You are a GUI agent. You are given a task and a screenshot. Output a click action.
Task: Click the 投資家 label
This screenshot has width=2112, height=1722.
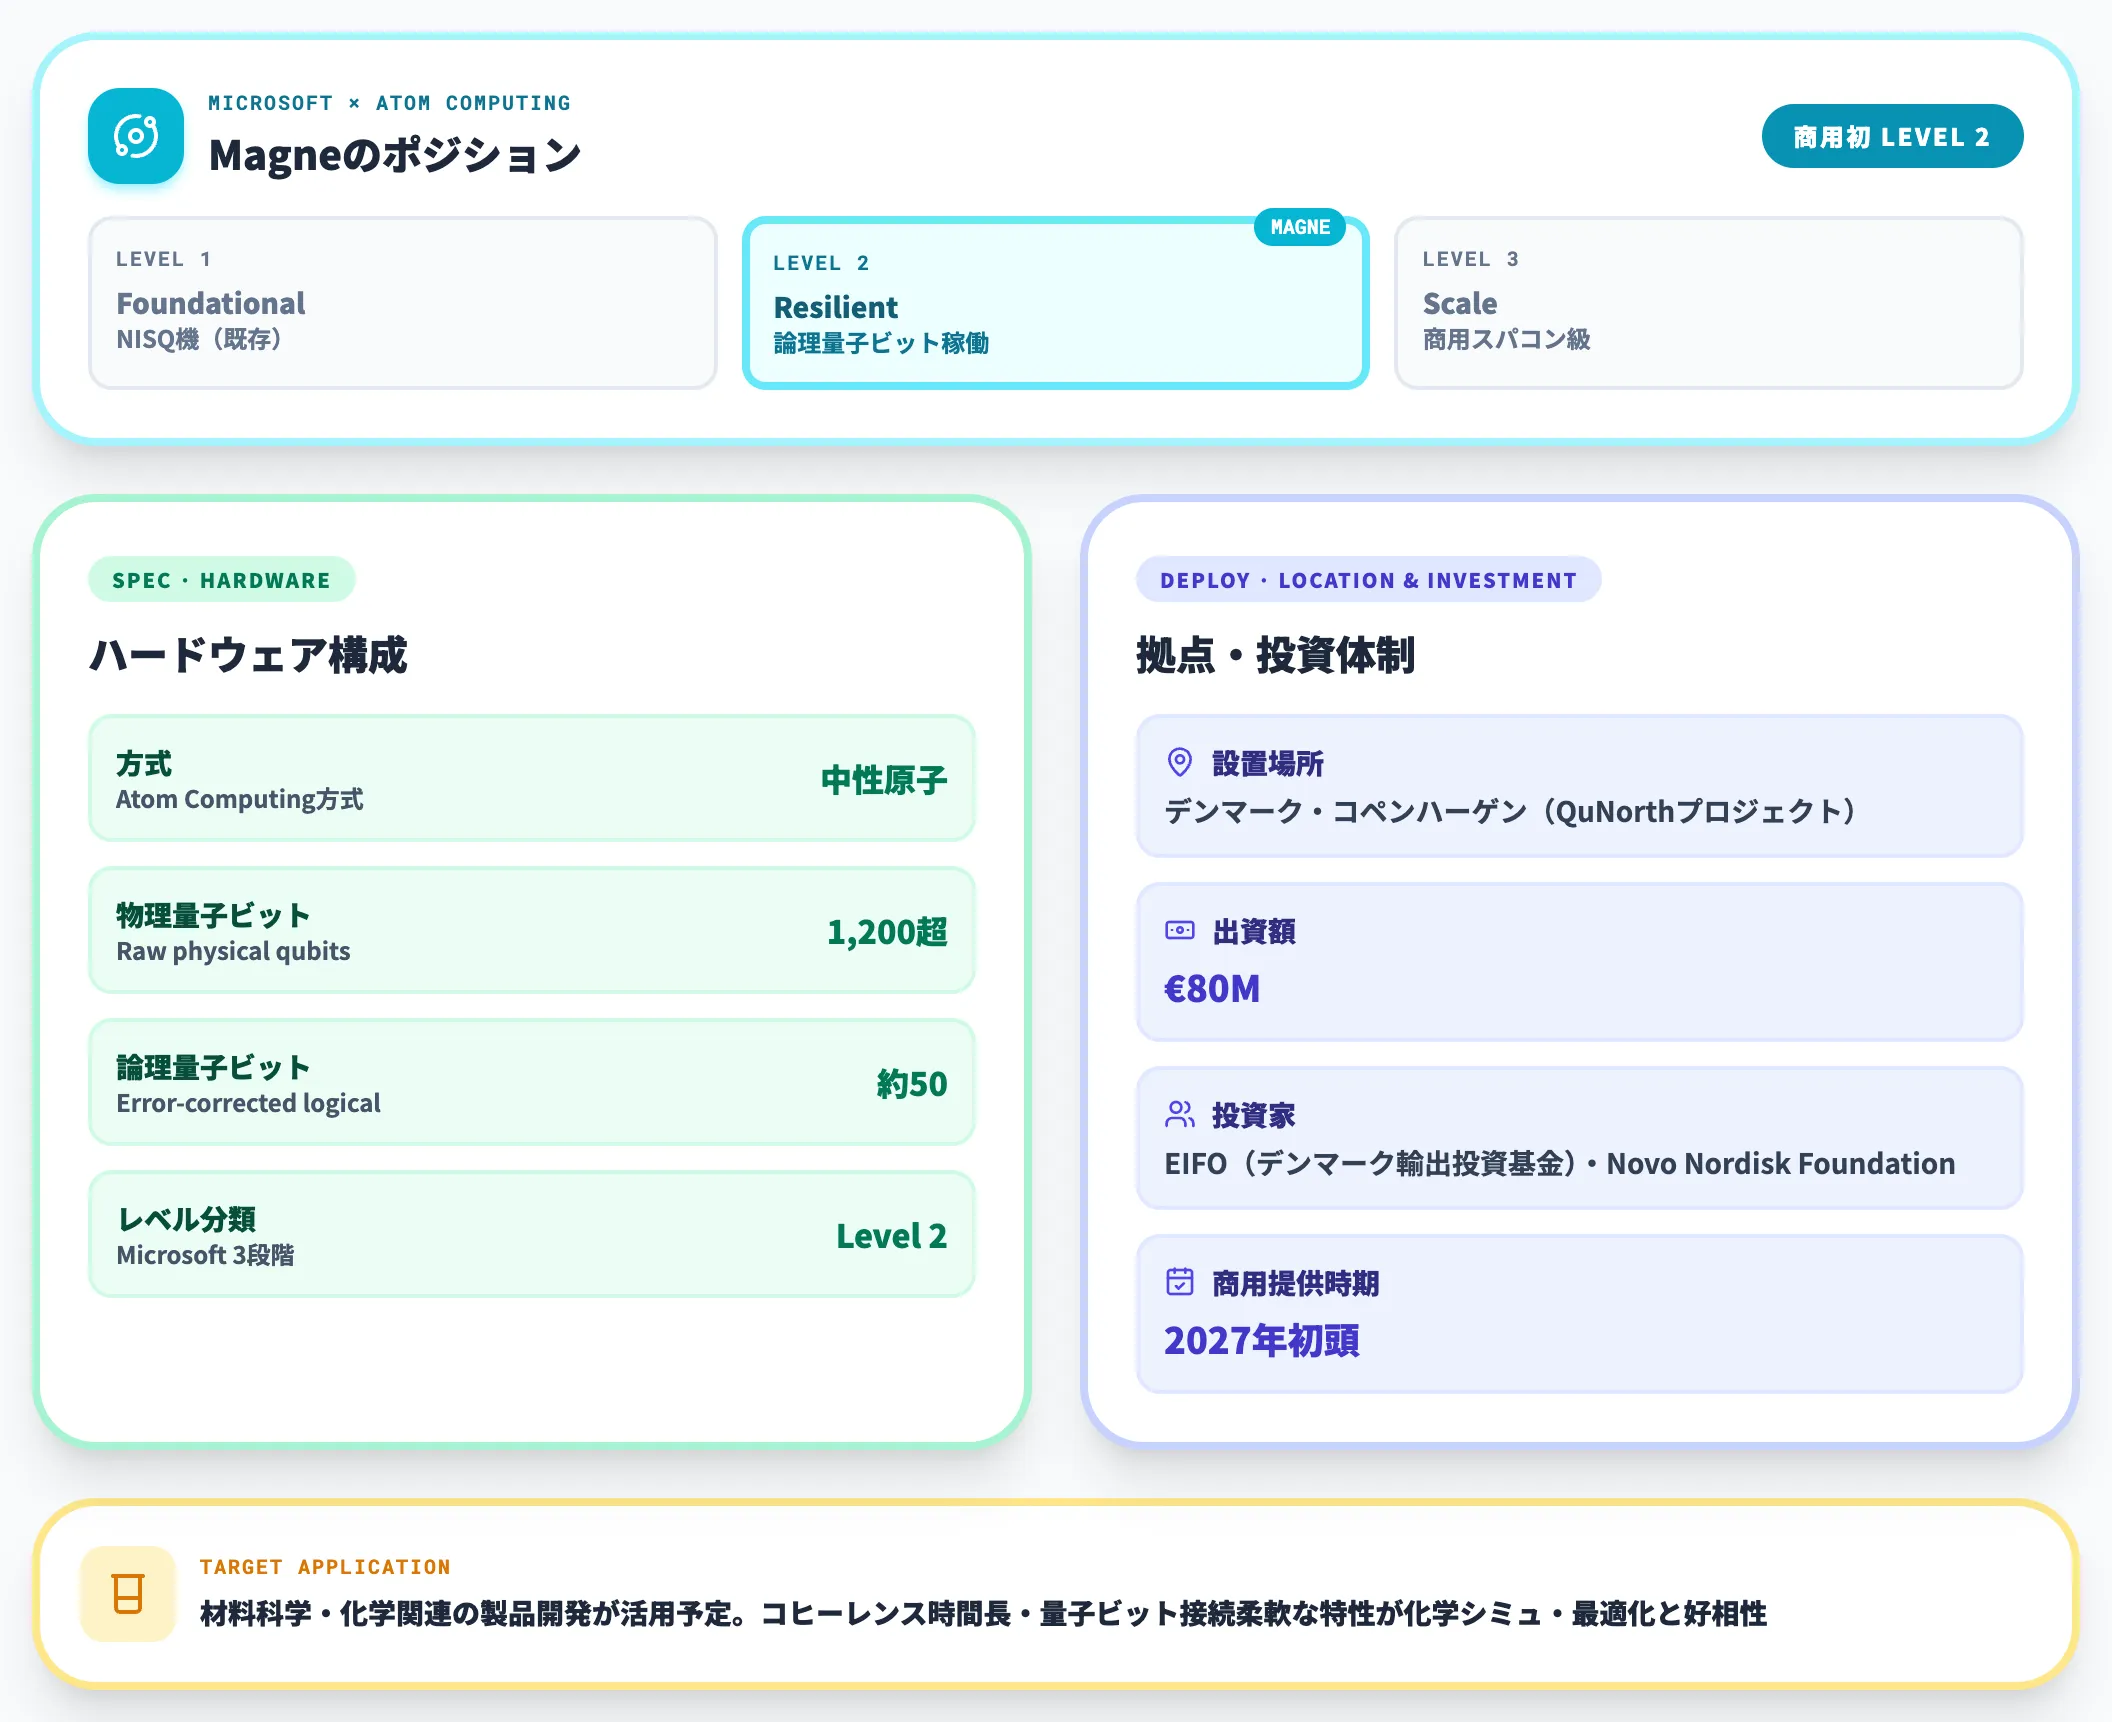point(1254,1115)
